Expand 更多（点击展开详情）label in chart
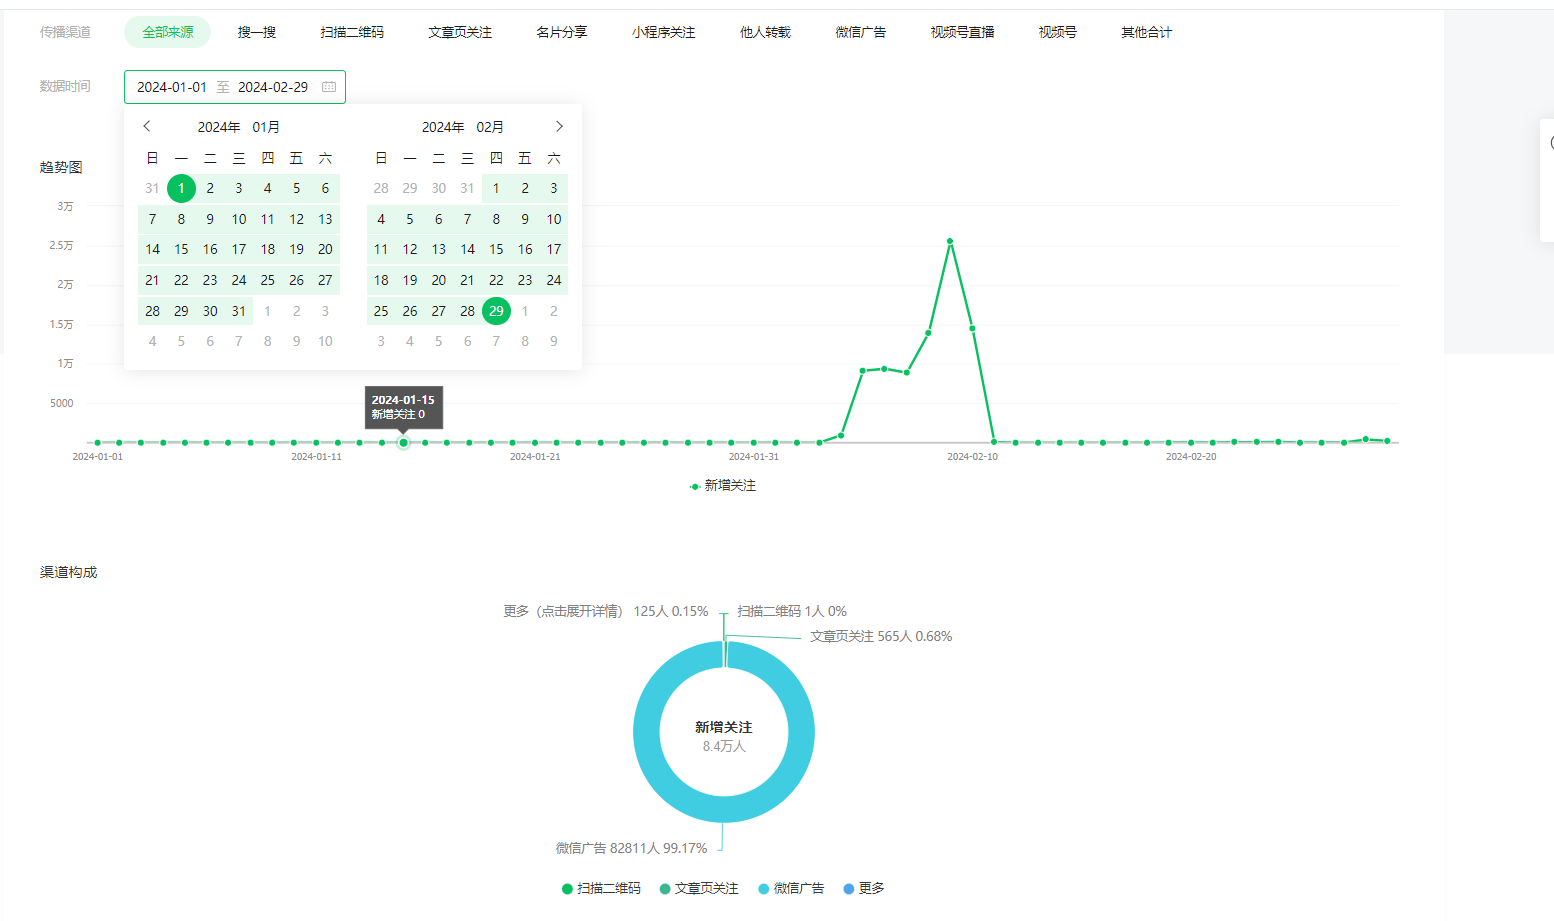Viewport: 1554px width, 921px height. pyautogui.click(x=563, y=611)
